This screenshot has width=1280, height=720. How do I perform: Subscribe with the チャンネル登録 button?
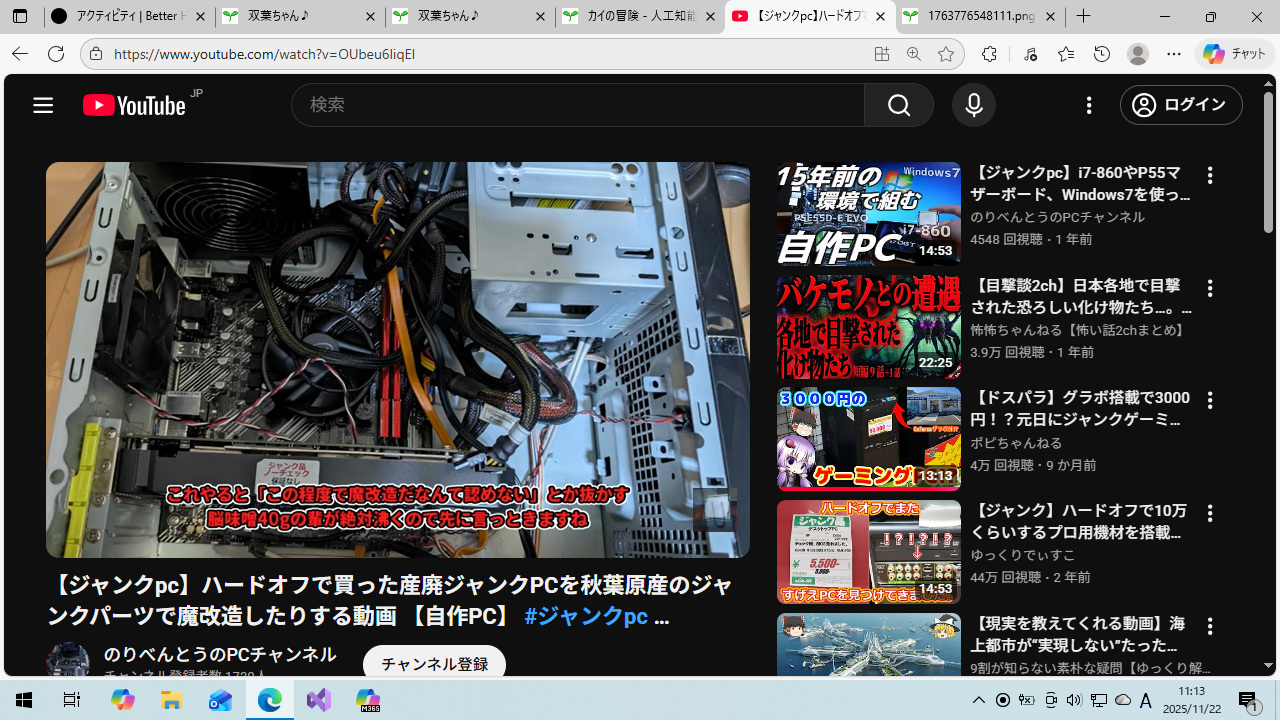[434, 664]
